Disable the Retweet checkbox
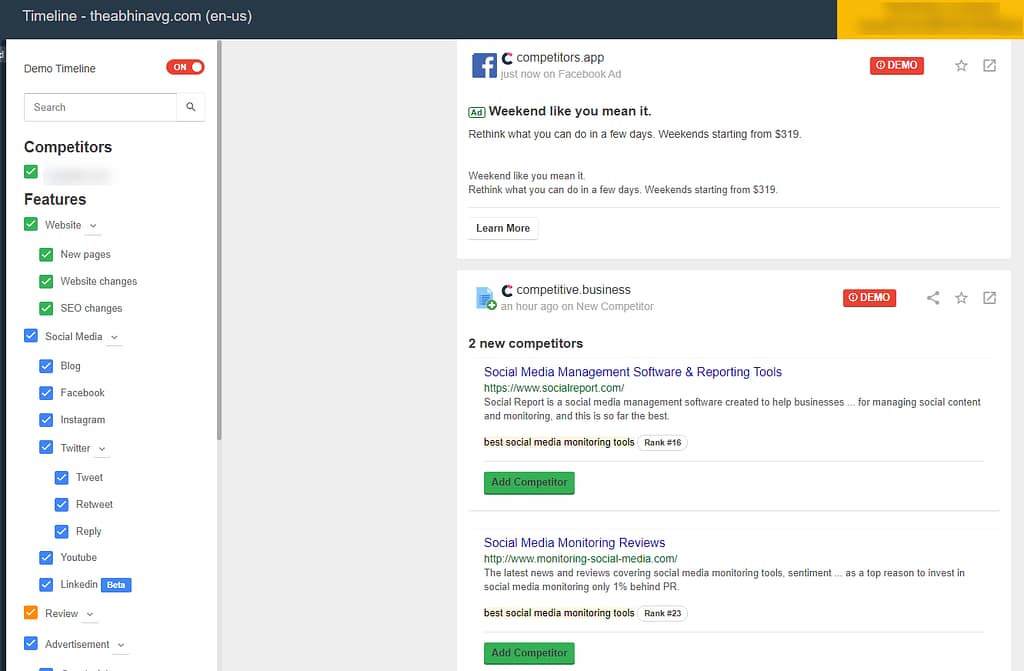1024x671 pixels. (x=62, y=504)
